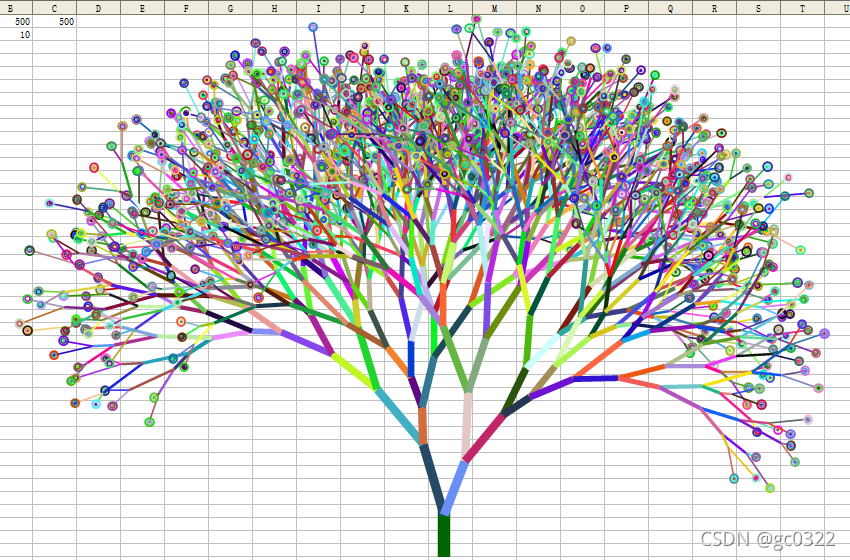Select column C header
The image size is (850, 560).
(x=54, y=8)
